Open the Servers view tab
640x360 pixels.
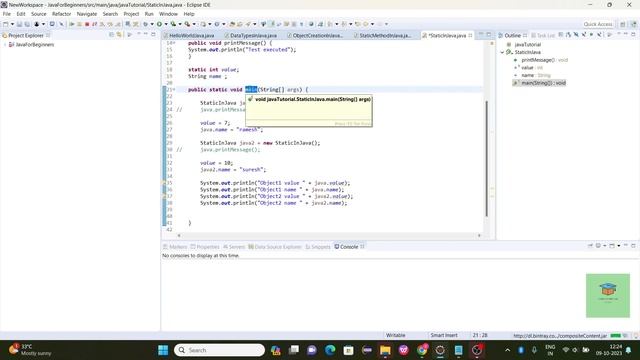234,247
